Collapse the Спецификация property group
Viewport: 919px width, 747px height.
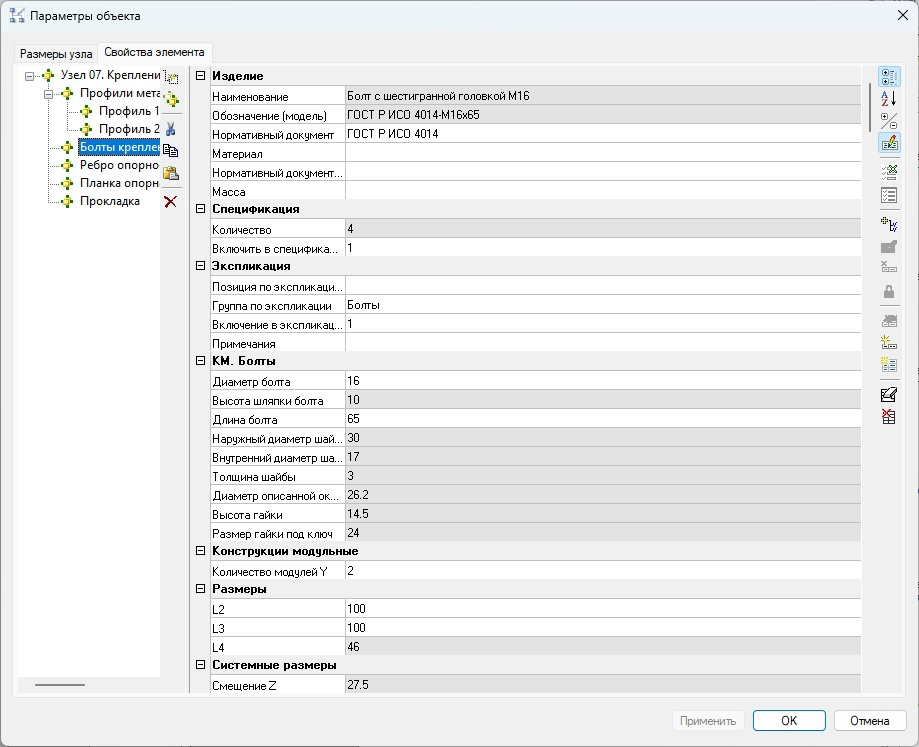pyautogui.click(x=200, y=209)
